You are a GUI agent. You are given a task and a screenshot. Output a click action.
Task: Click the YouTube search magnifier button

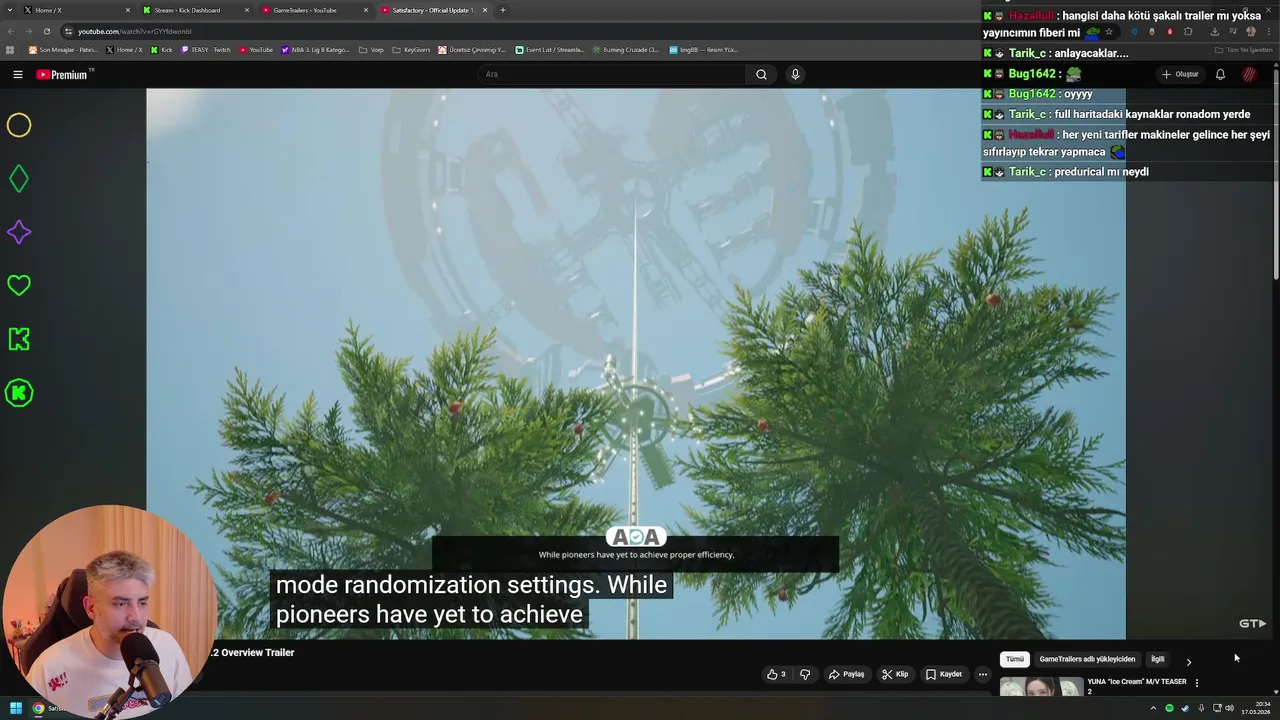click(x=761, y=74)
